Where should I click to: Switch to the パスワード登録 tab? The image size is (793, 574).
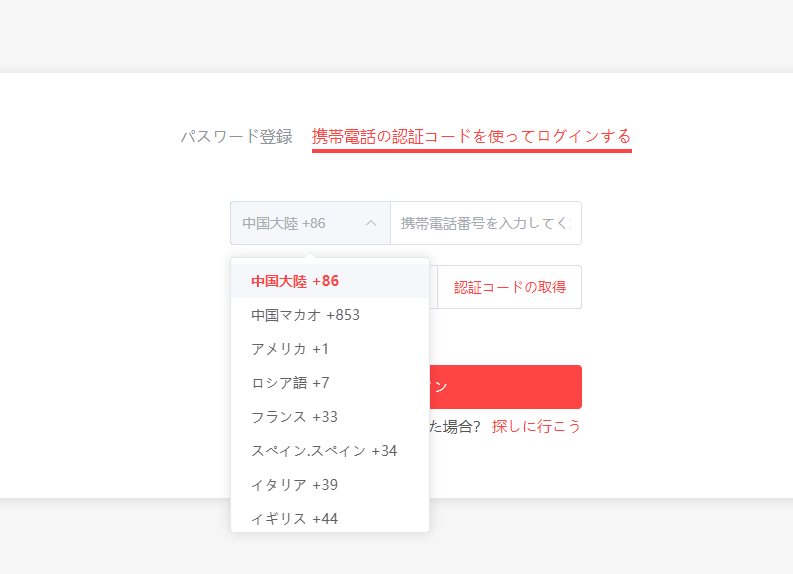click(236, 136)
